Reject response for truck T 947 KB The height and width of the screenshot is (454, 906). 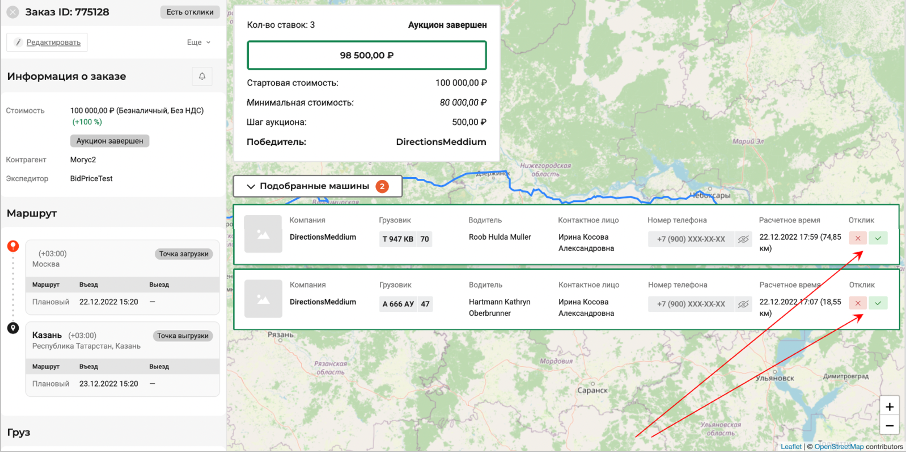click(858, 238)
